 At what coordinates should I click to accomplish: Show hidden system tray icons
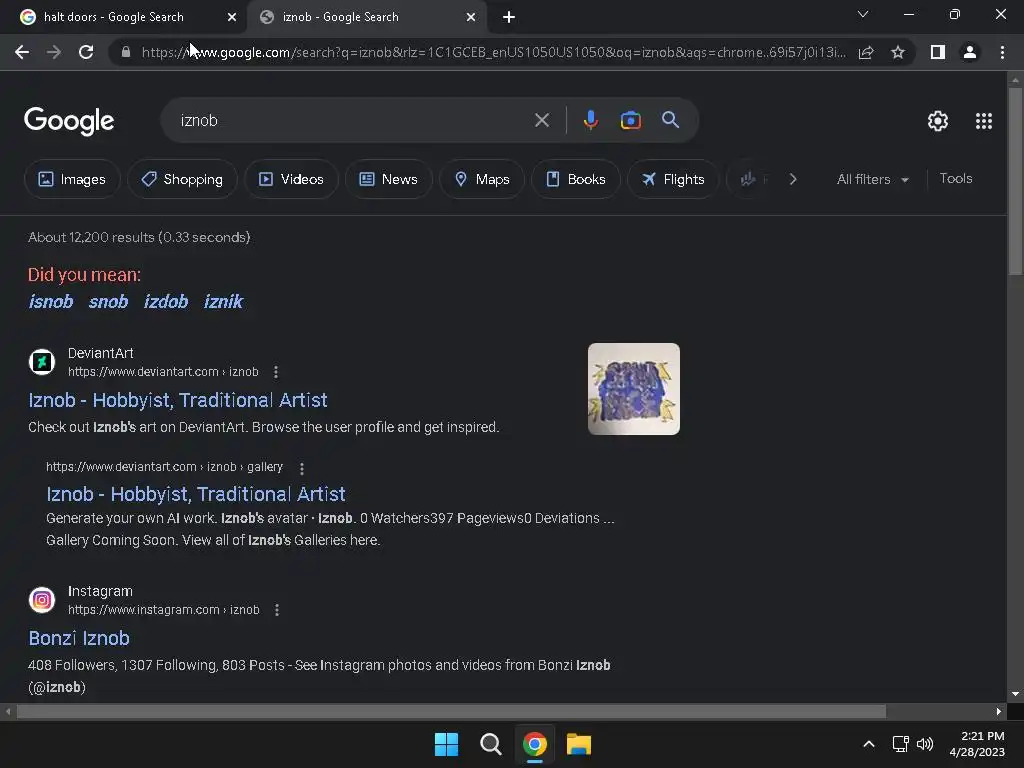pos(869,744)
